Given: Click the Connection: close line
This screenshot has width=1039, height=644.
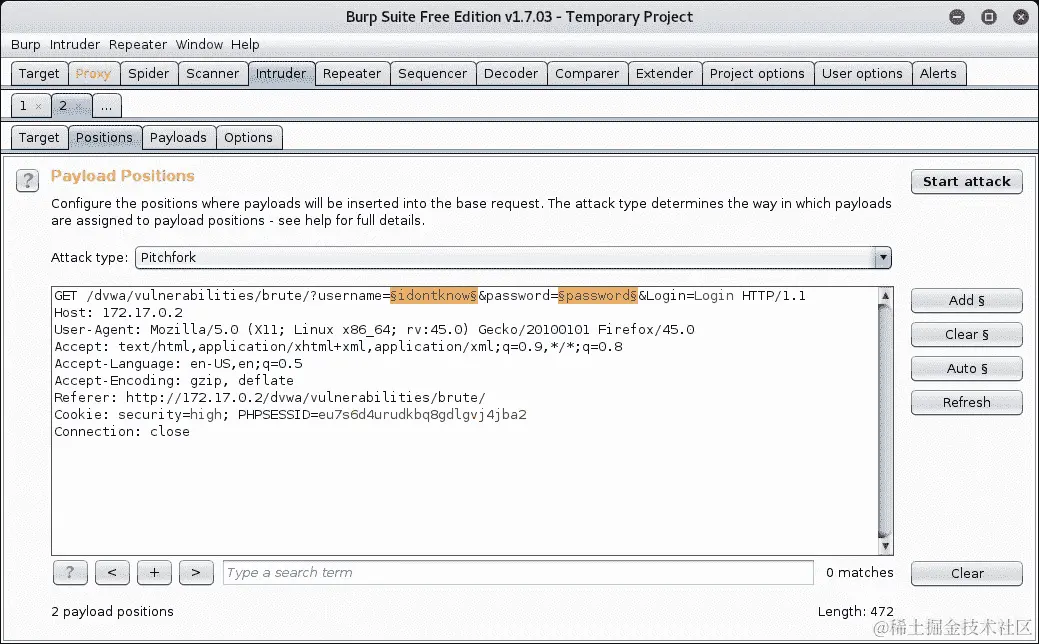Looking at the screenshot, I should click(122, 432).
